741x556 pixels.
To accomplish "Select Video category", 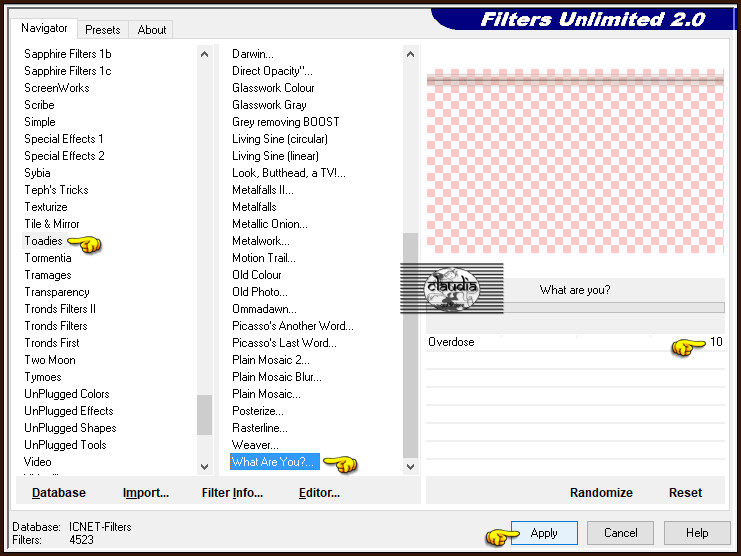I will pyautogui.click(x=37, y=462).
